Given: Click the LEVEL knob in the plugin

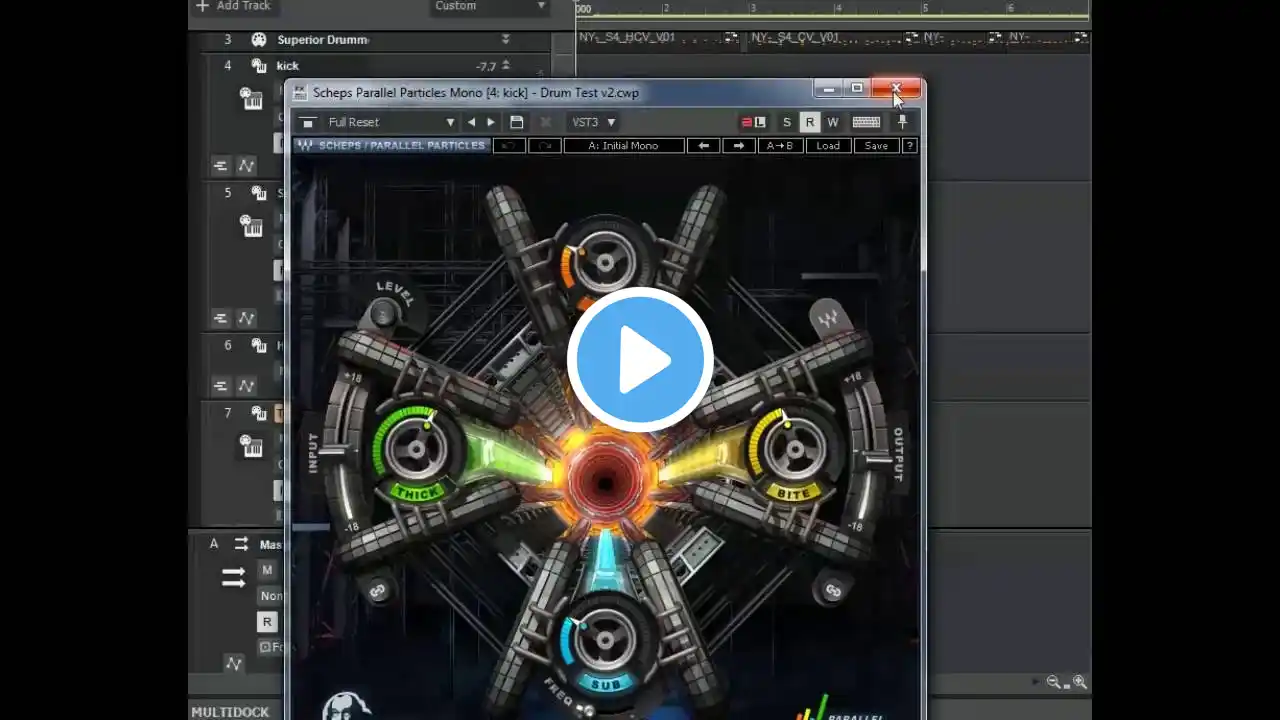Looking at the screenshot, I should (383, 315).
